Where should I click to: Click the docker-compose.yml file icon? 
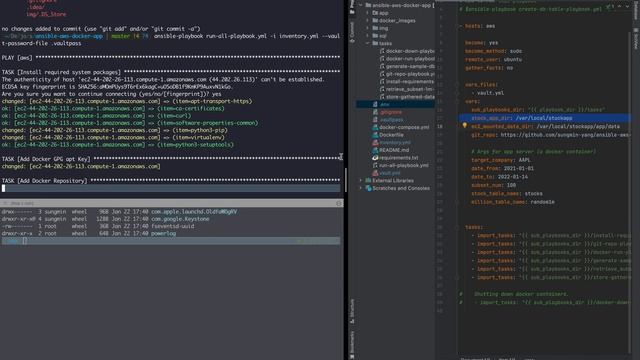pyautogui.click(x=375, y=127)
